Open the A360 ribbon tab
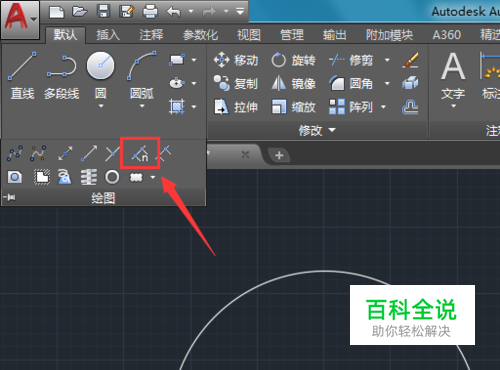The width and height of the screenshot is (500, 370). (x=447, y=35)
